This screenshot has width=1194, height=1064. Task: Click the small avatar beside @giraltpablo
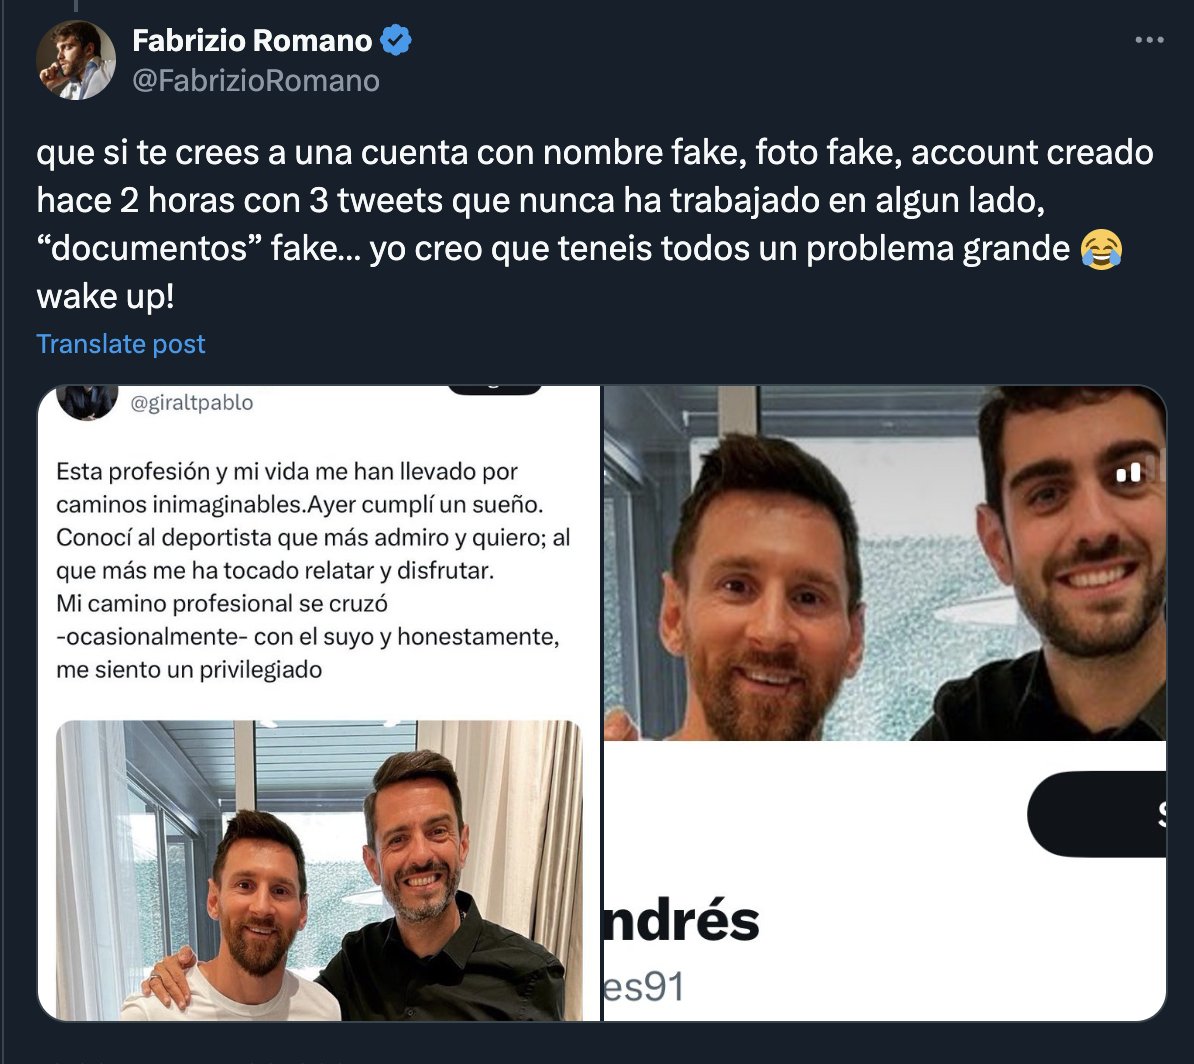tap(88, 402)
